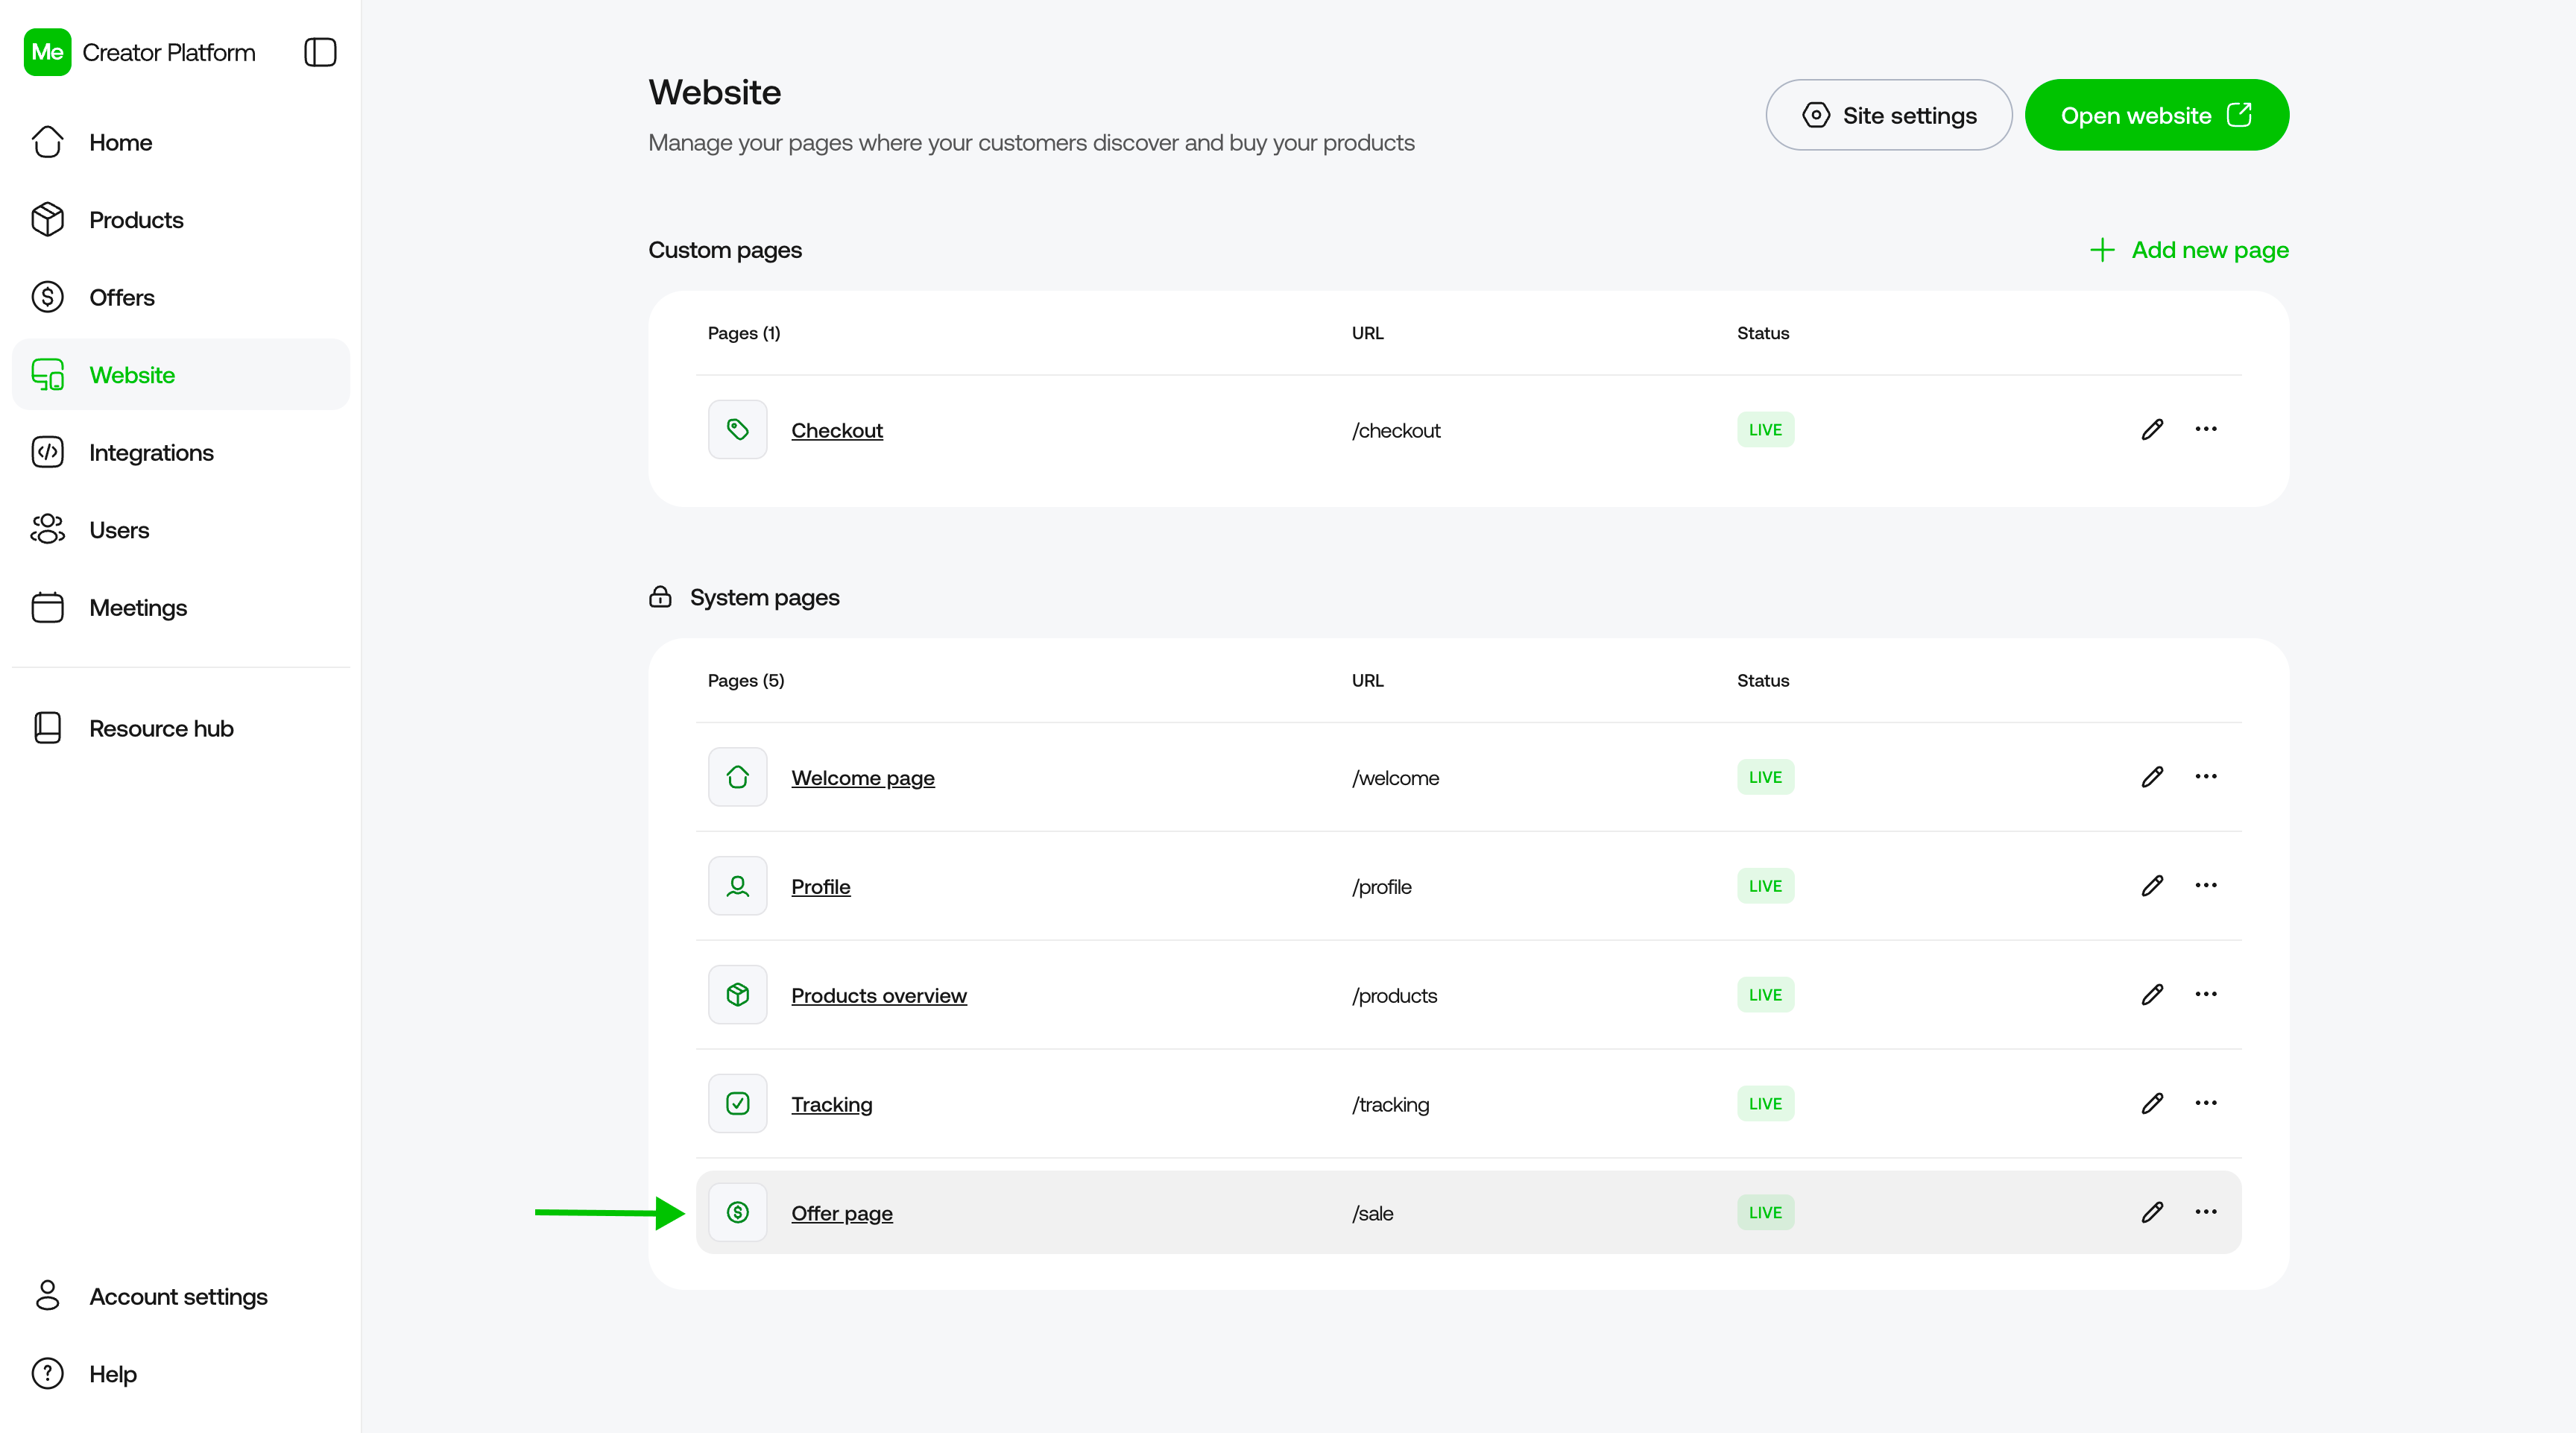Click the System pages lock icon

click(660, 597)
